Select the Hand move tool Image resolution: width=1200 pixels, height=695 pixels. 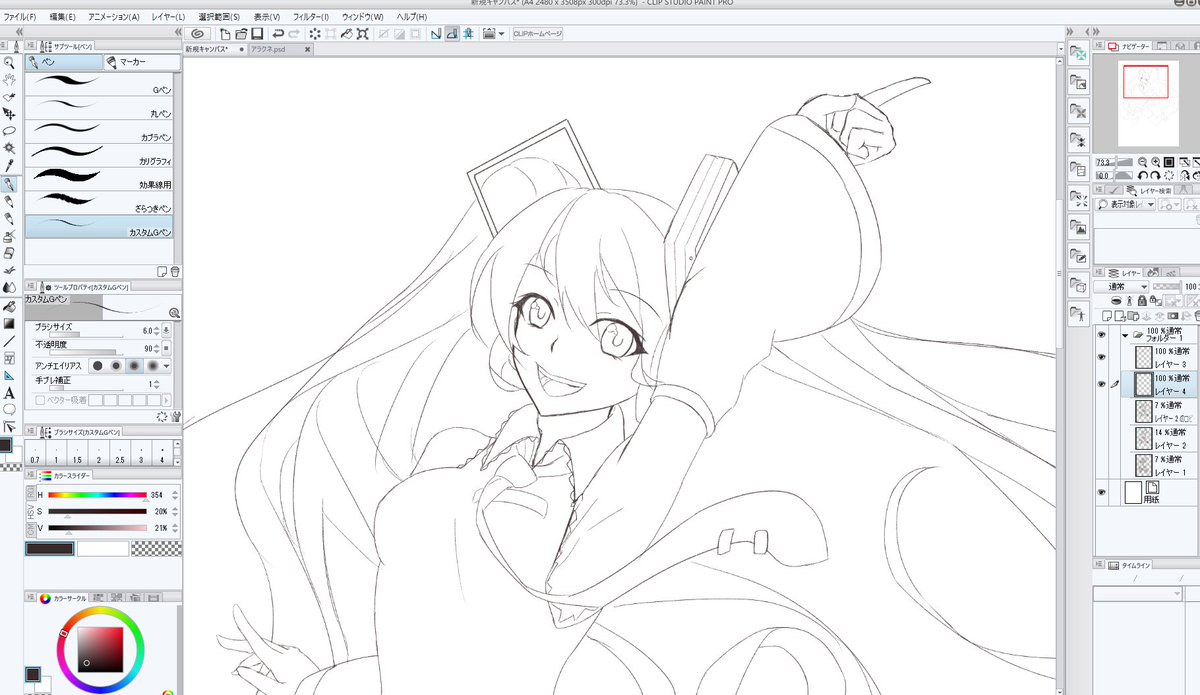point(9,79)
